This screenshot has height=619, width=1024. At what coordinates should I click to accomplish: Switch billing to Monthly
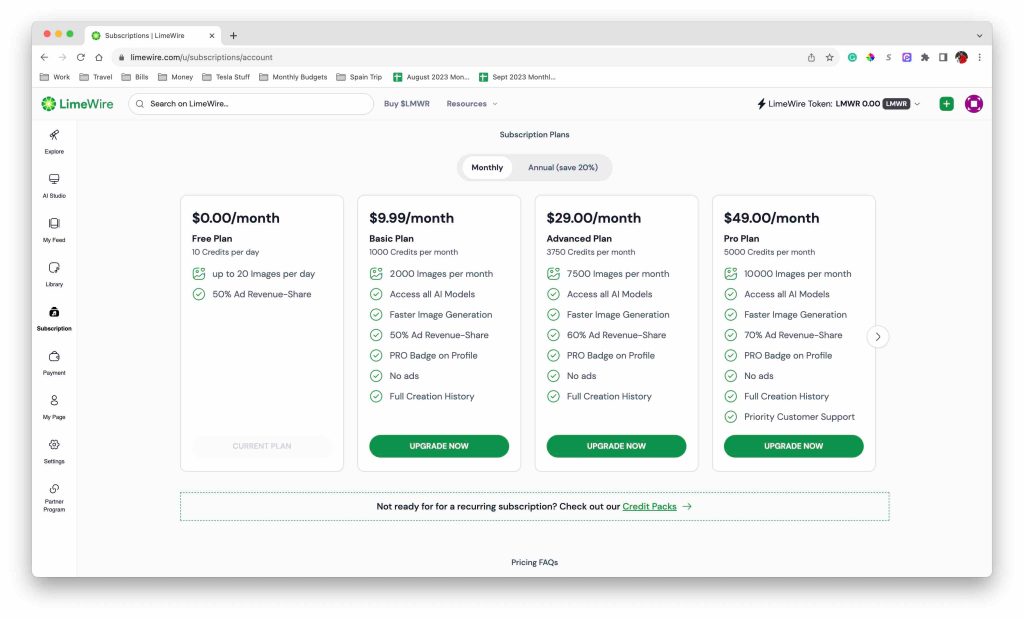pos(487,168)
